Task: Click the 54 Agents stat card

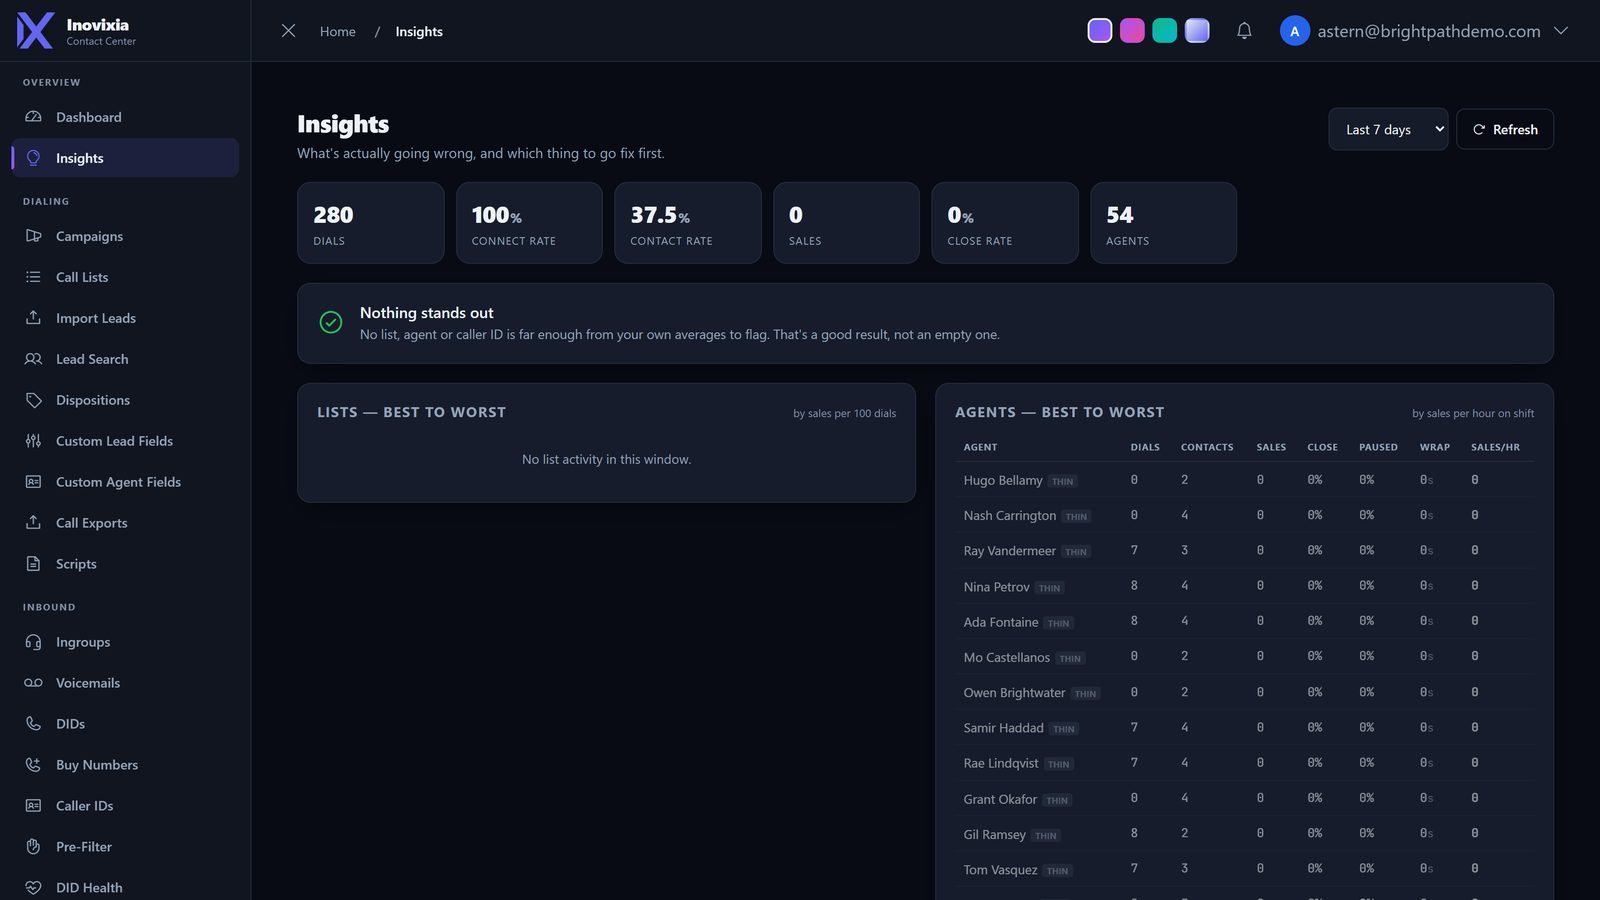Action: click(x=1164, y=223)
